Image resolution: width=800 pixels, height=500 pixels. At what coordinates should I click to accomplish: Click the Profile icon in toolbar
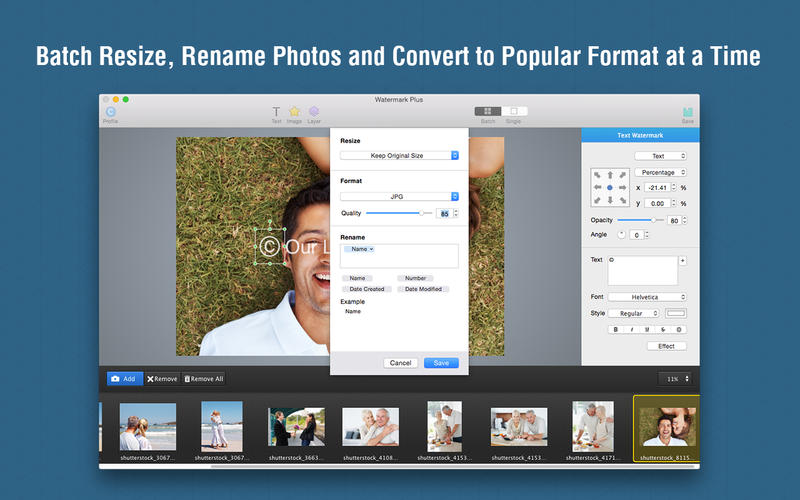coord(110,113)
